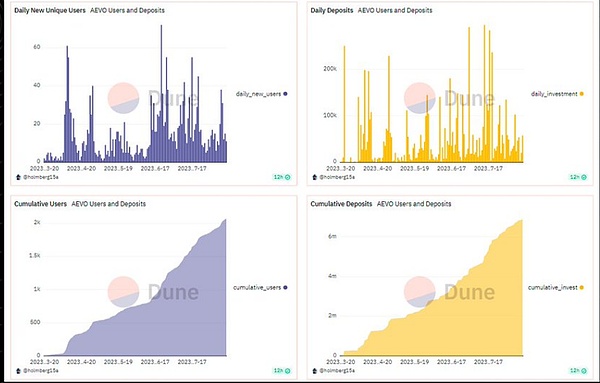Open the Daily Deposits chart title
The image size is (600, 383).
(332, 10)
